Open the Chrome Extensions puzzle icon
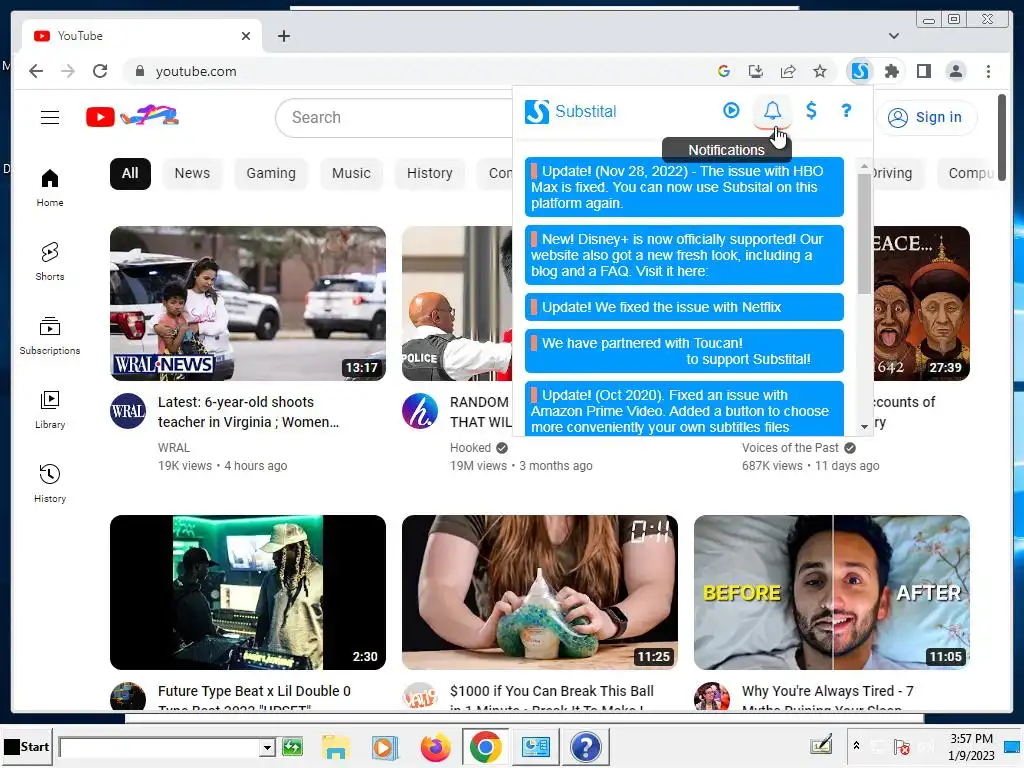This screenshot has height=768, width=1024. pyautogui.click(x=891, y=71)
